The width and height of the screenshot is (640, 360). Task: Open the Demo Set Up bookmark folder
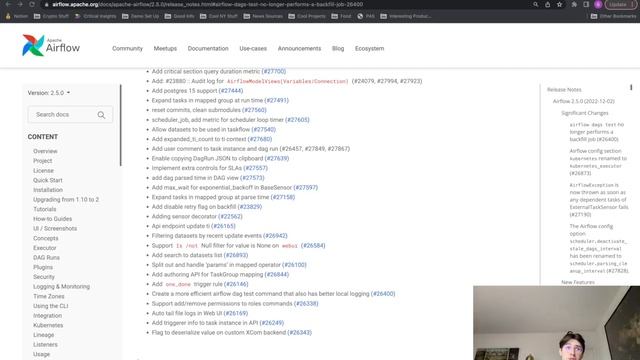[x=140, y=16]
